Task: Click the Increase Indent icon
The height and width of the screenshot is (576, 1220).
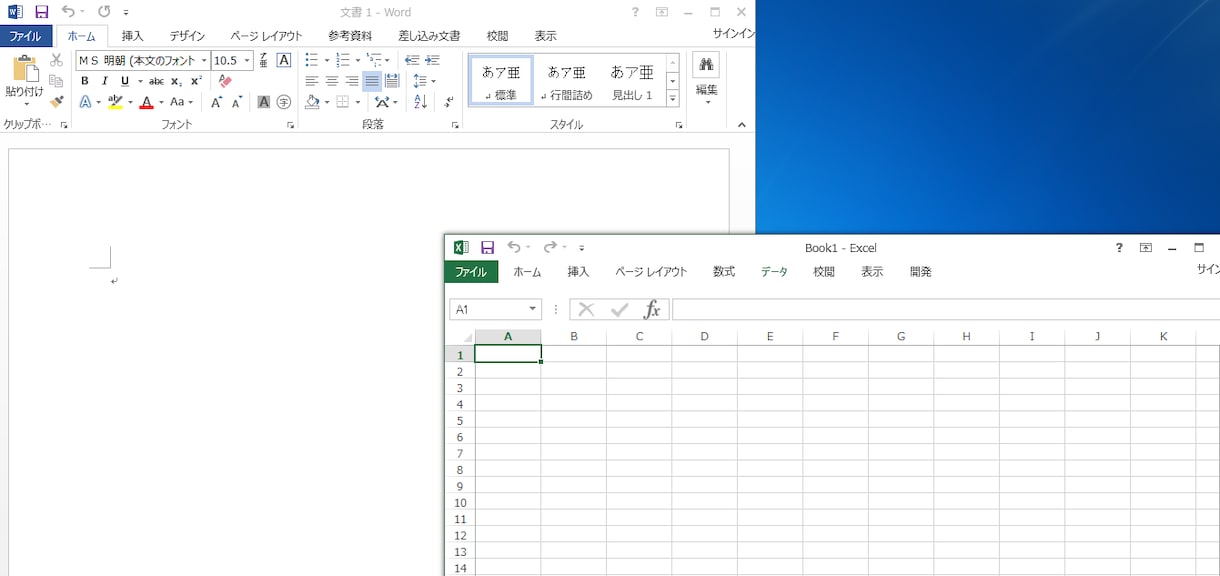Action: [432, 60]
